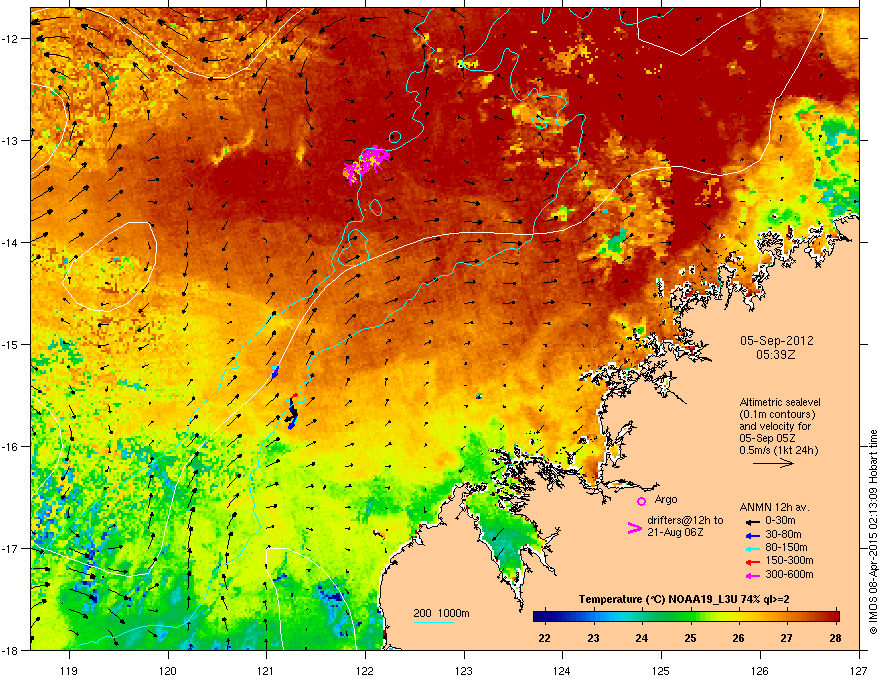Click the "05:39Z" time text
880x680 pixels.
click(x=776, y=355)
